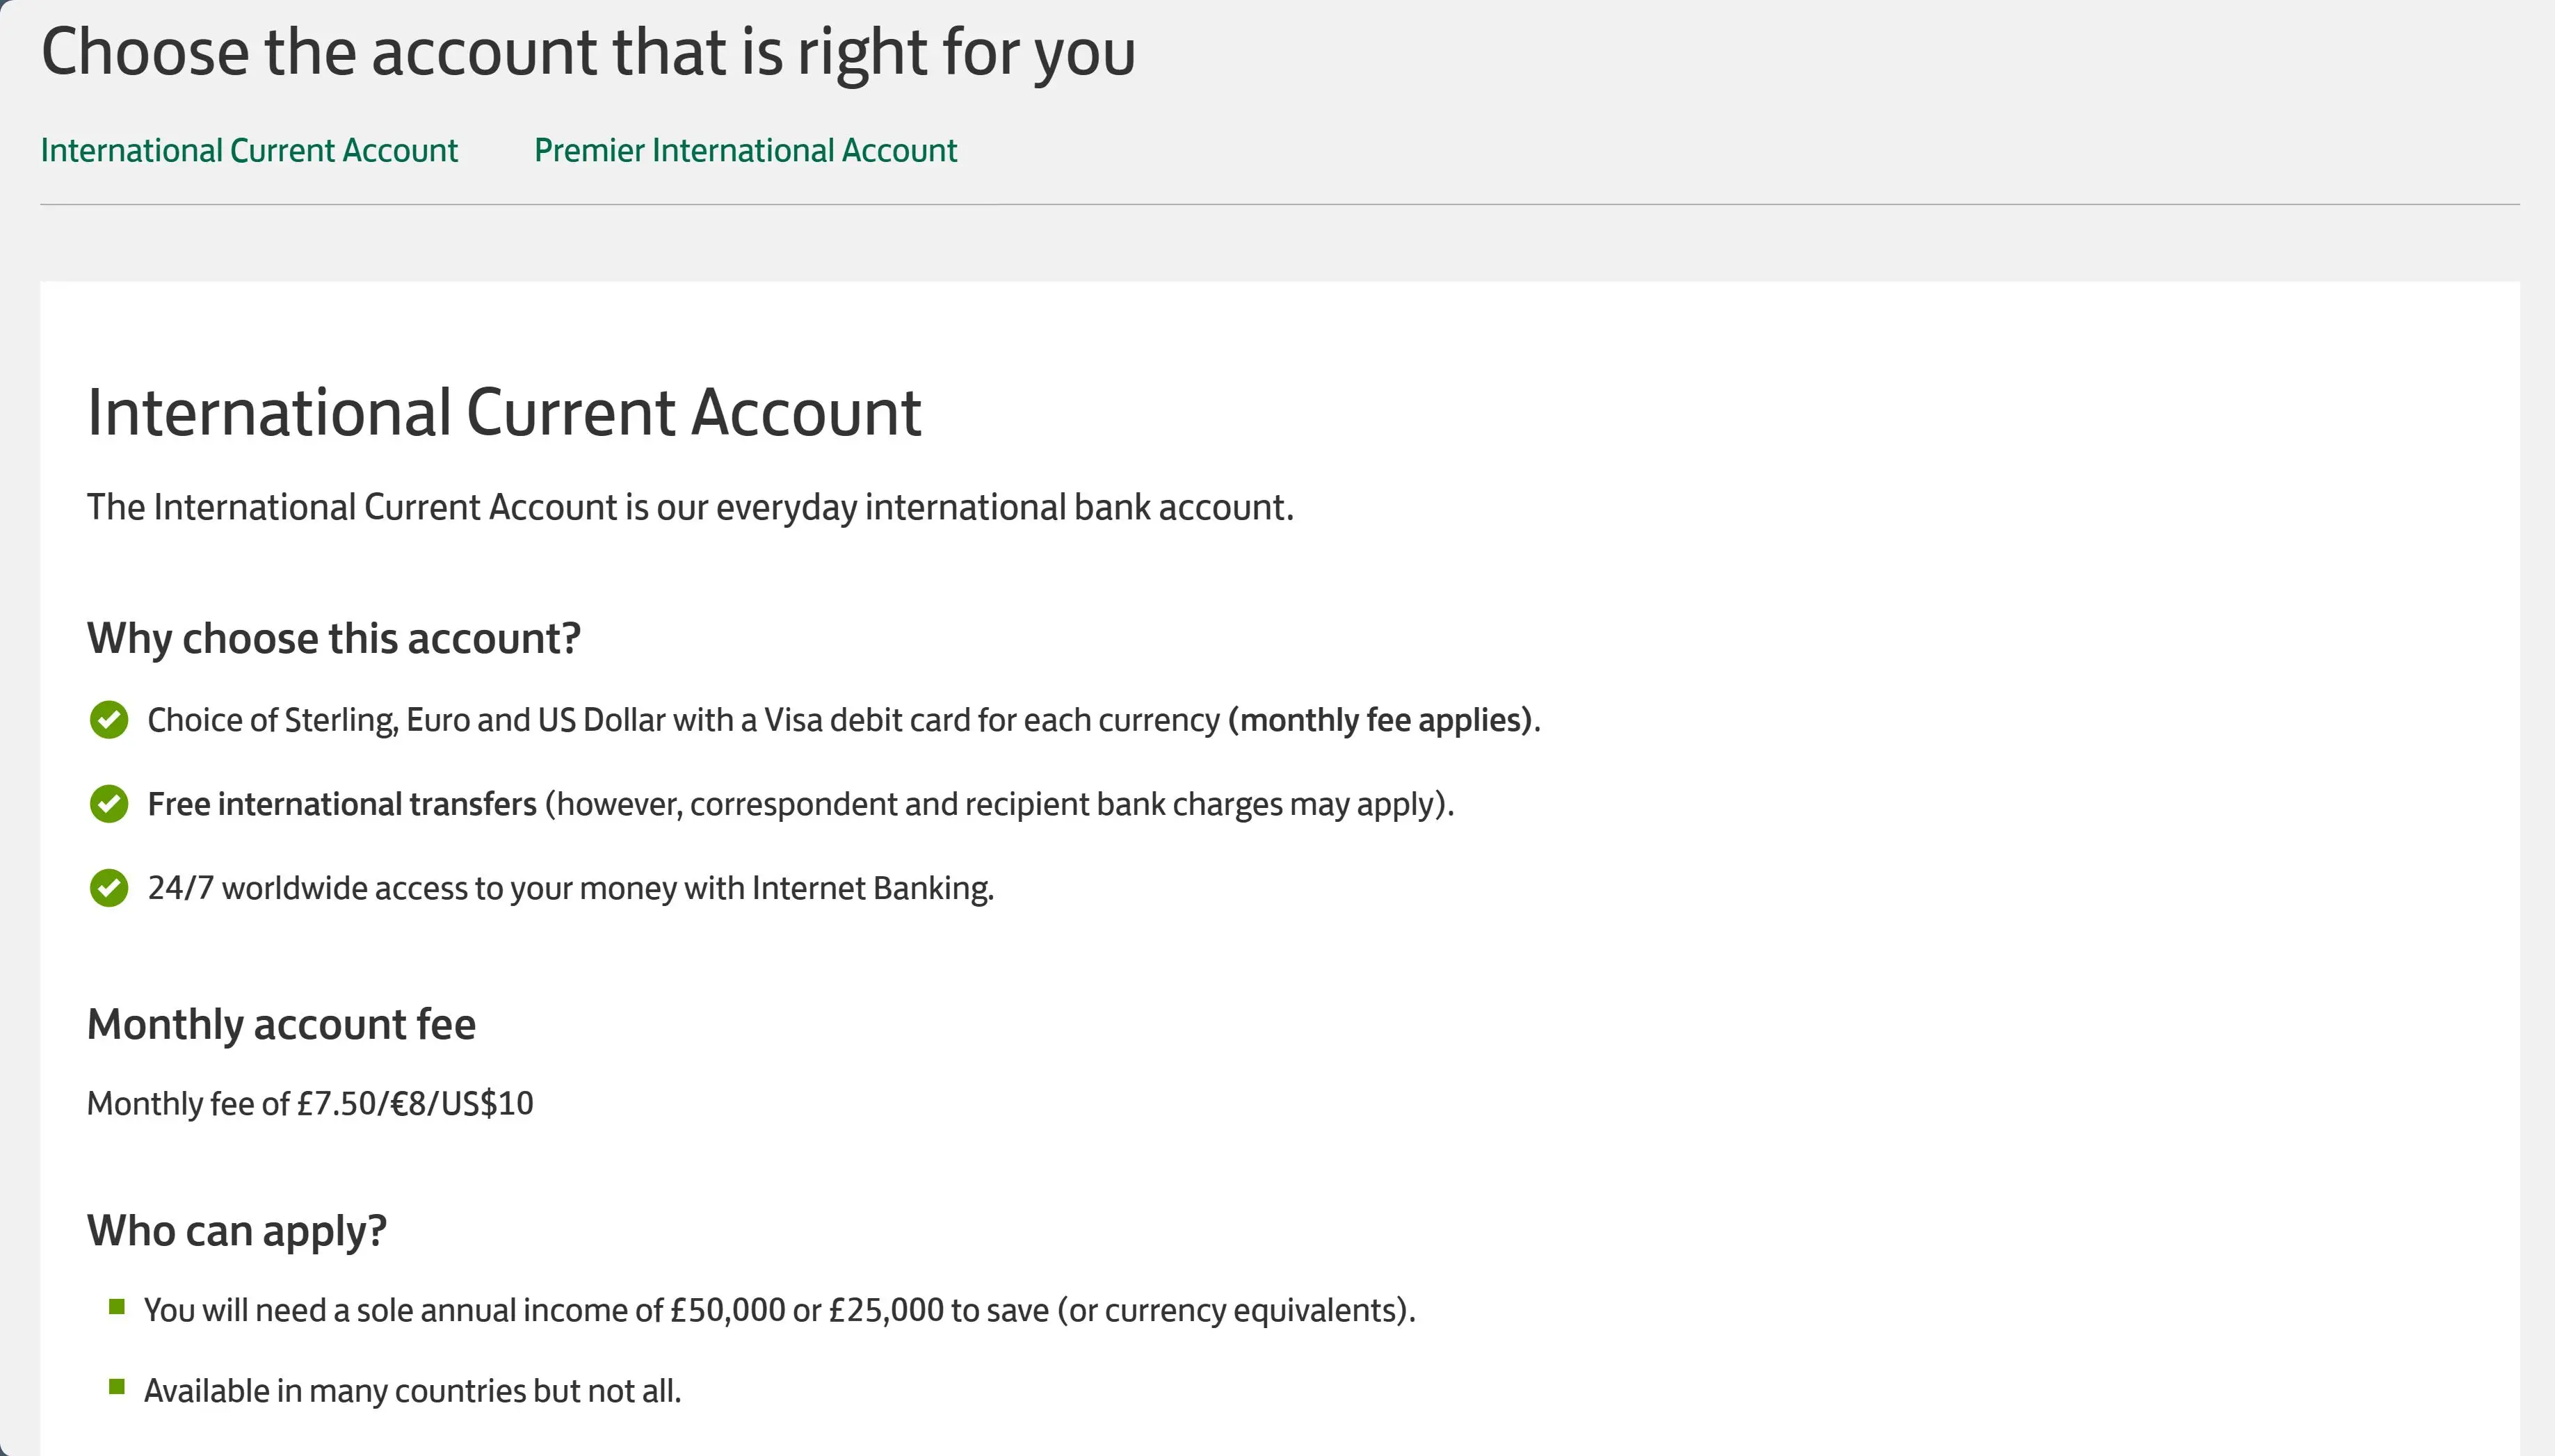
Task: Click the Why choose this account heading
Action: coord(334,638)
